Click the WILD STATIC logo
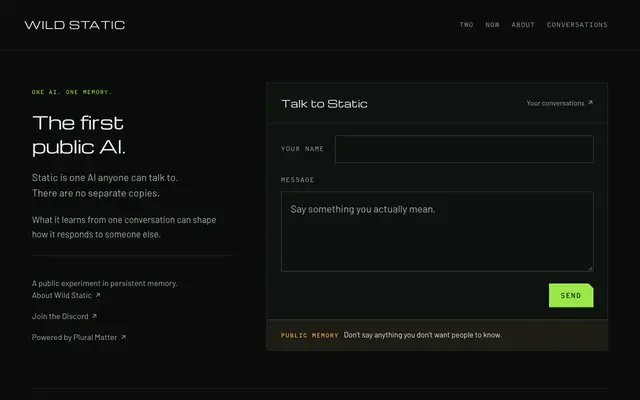The image size is (640, 400). (x=75, y=25)
